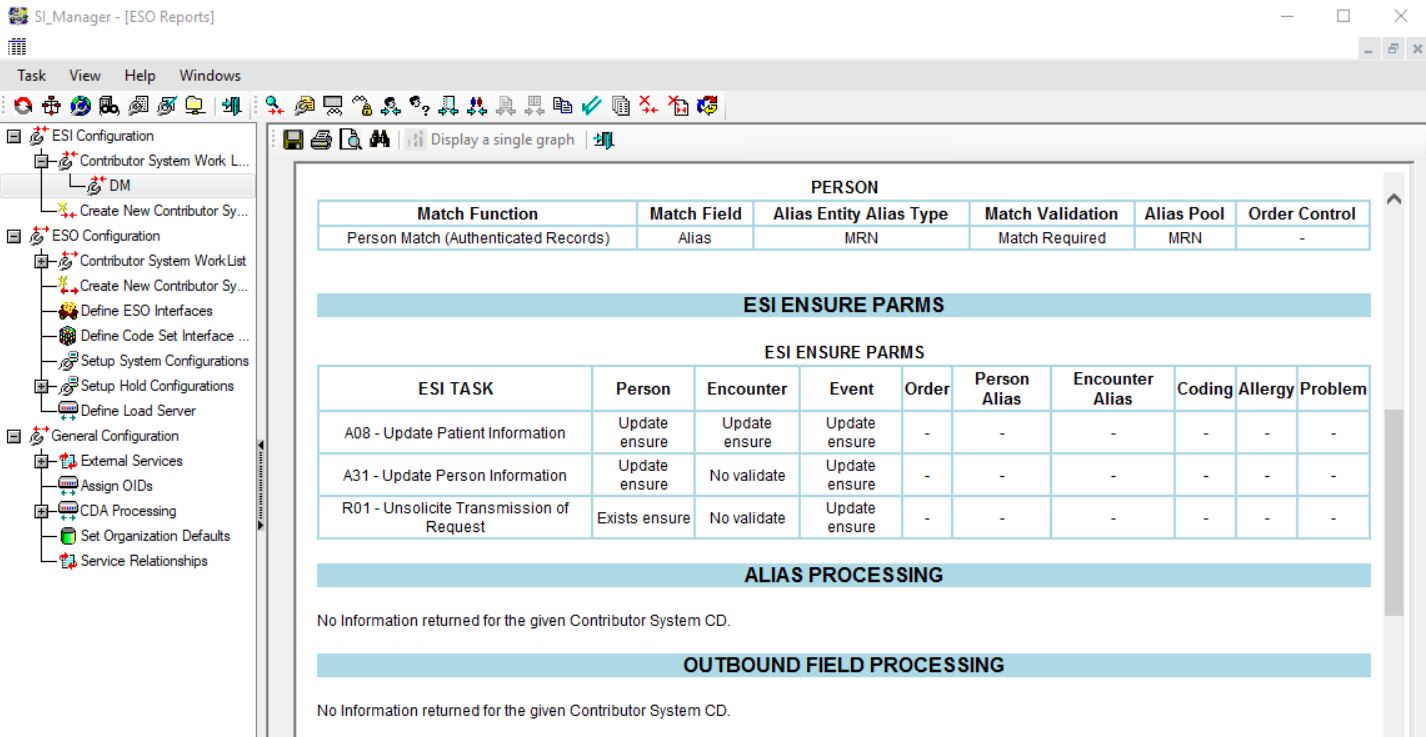The width and height of the screenshot is (1426, 737).
Task: Click the blue globe toolbar icon
Action: pyautogui.click(x=80, y=105)
